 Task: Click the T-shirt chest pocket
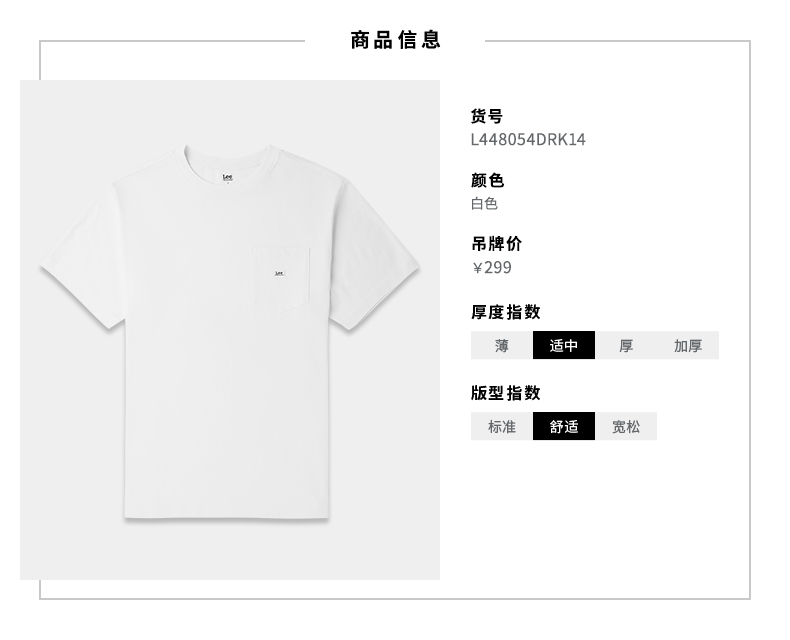[280, 277]
